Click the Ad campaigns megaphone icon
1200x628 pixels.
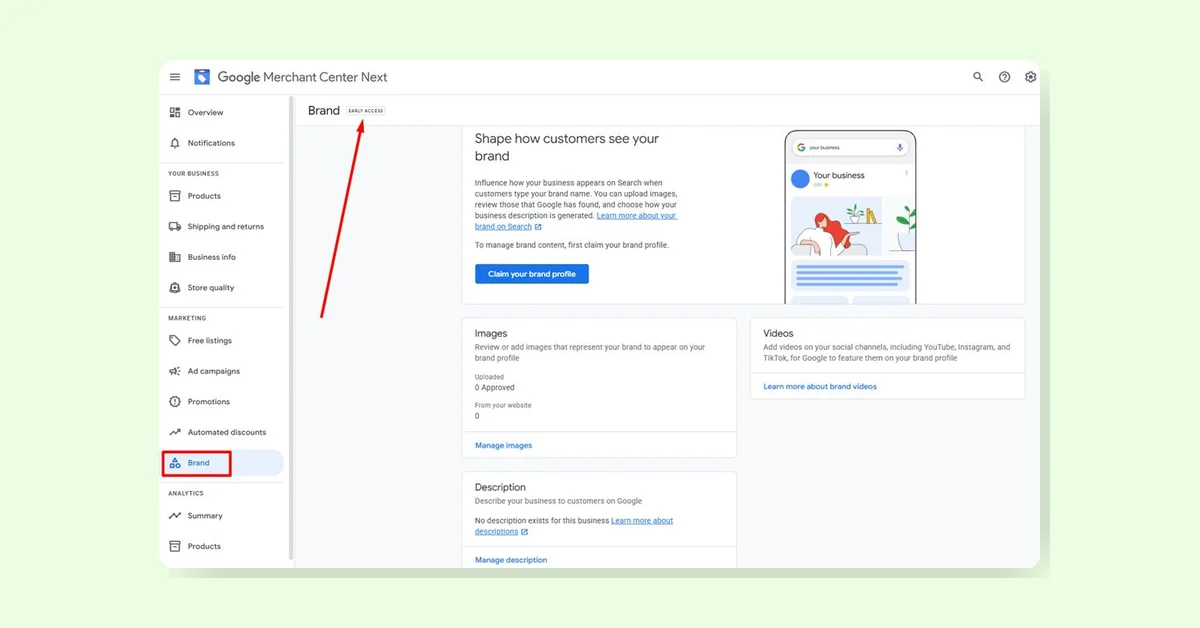175,371
